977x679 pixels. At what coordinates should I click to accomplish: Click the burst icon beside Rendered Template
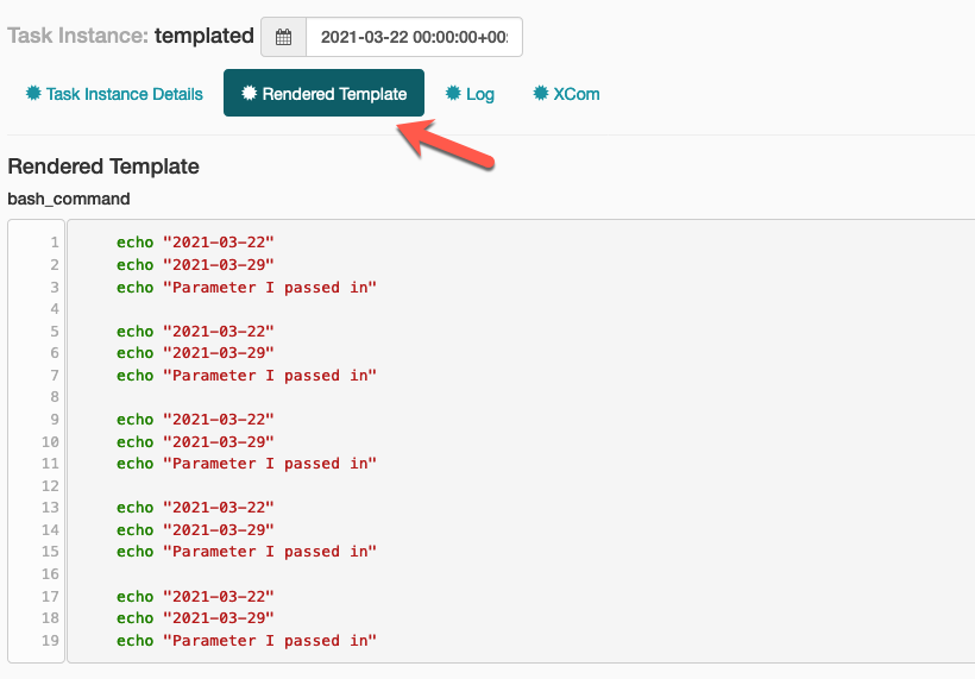(x=248, y=93)
